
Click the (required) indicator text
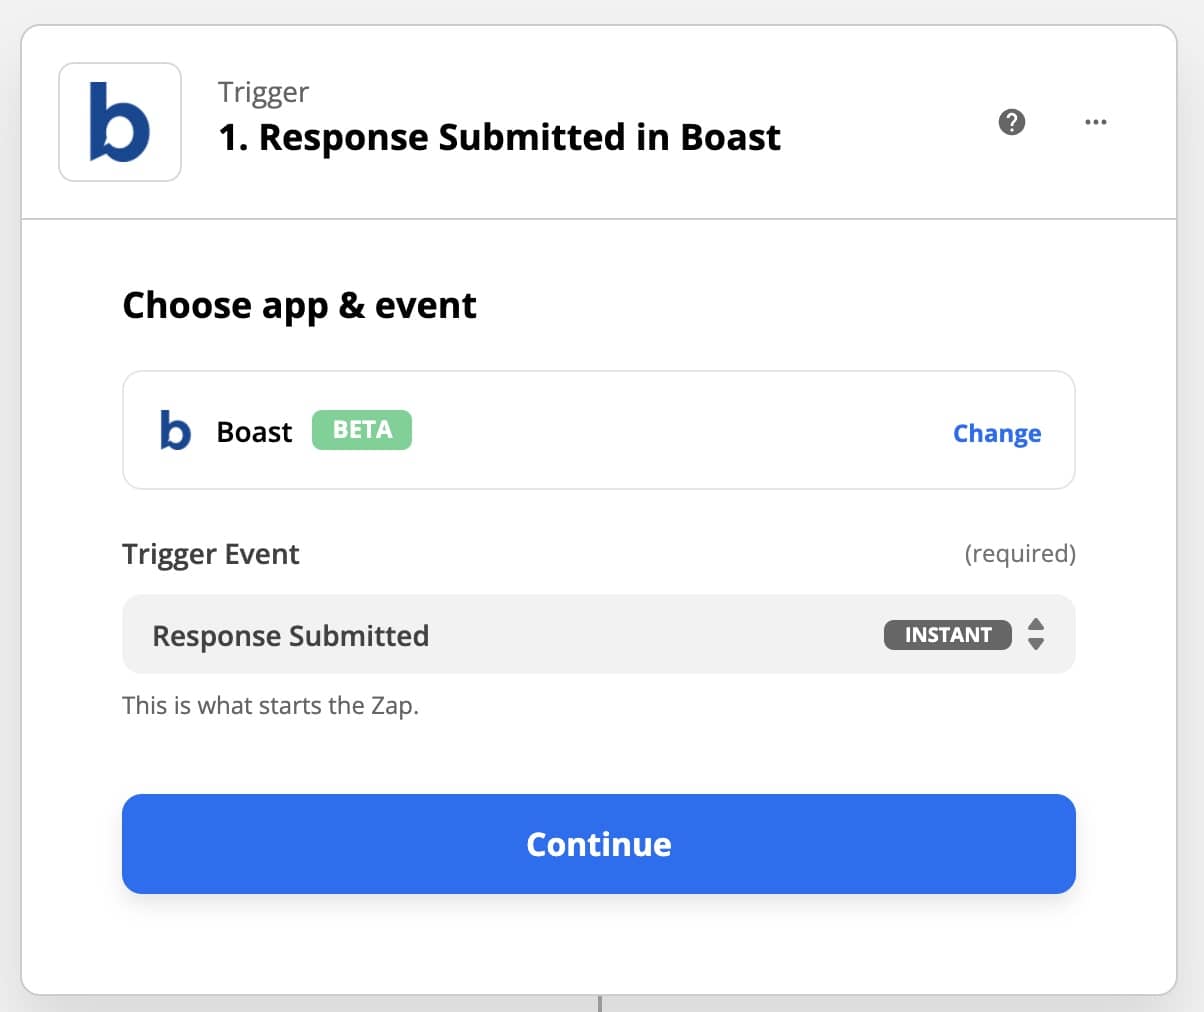coord(1019,553)
